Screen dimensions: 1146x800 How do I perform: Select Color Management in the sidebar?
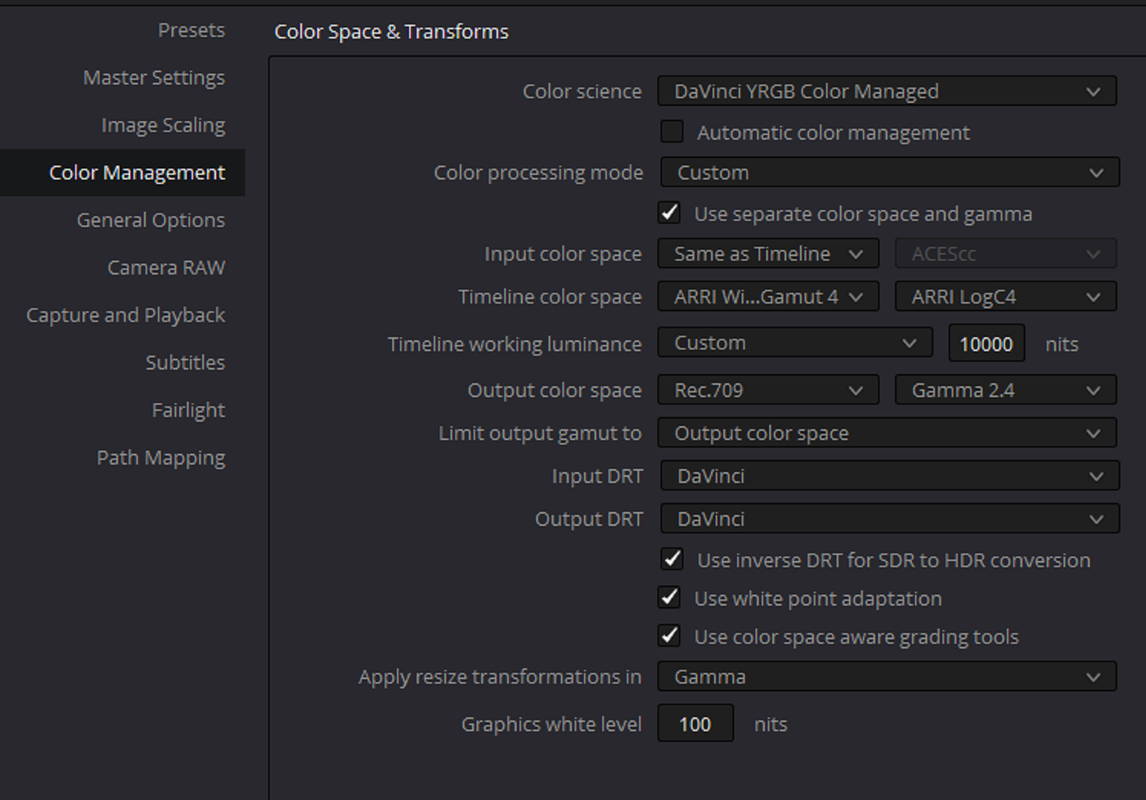coord(123,172)
